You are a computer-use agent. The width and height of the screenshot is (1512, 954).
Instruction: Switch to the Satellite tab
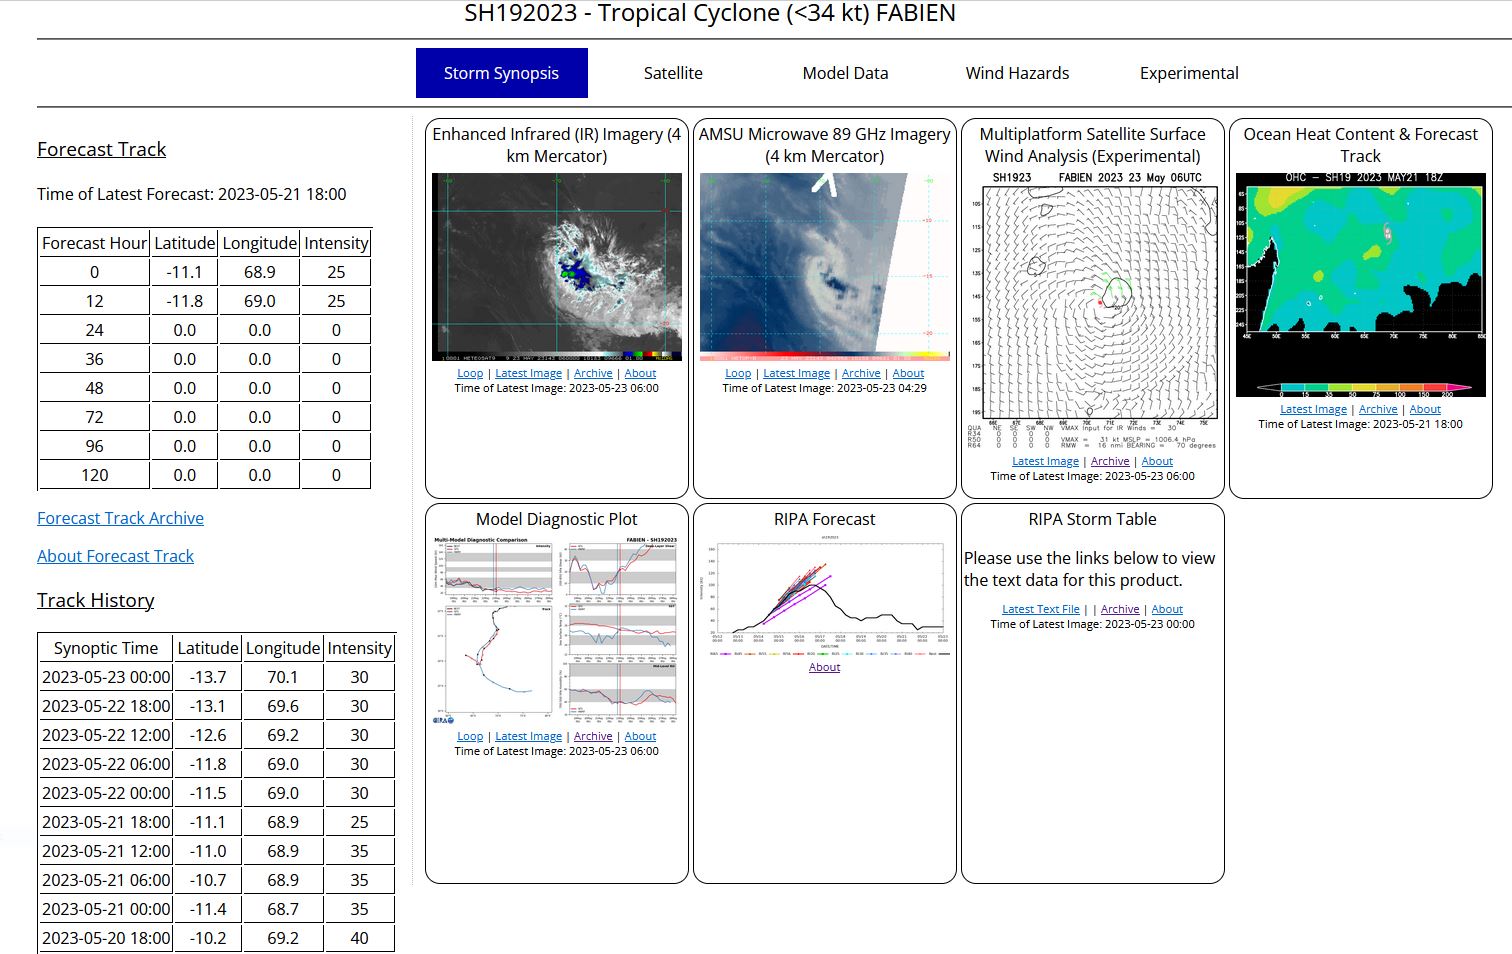point(673,73)
